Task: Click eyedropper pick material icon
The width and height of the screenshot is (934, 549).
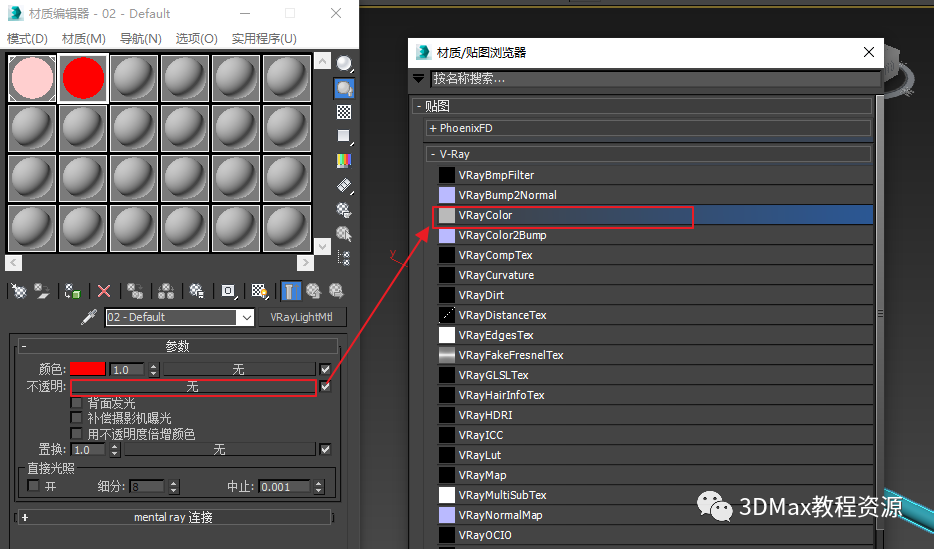Action: coord(89,317)
